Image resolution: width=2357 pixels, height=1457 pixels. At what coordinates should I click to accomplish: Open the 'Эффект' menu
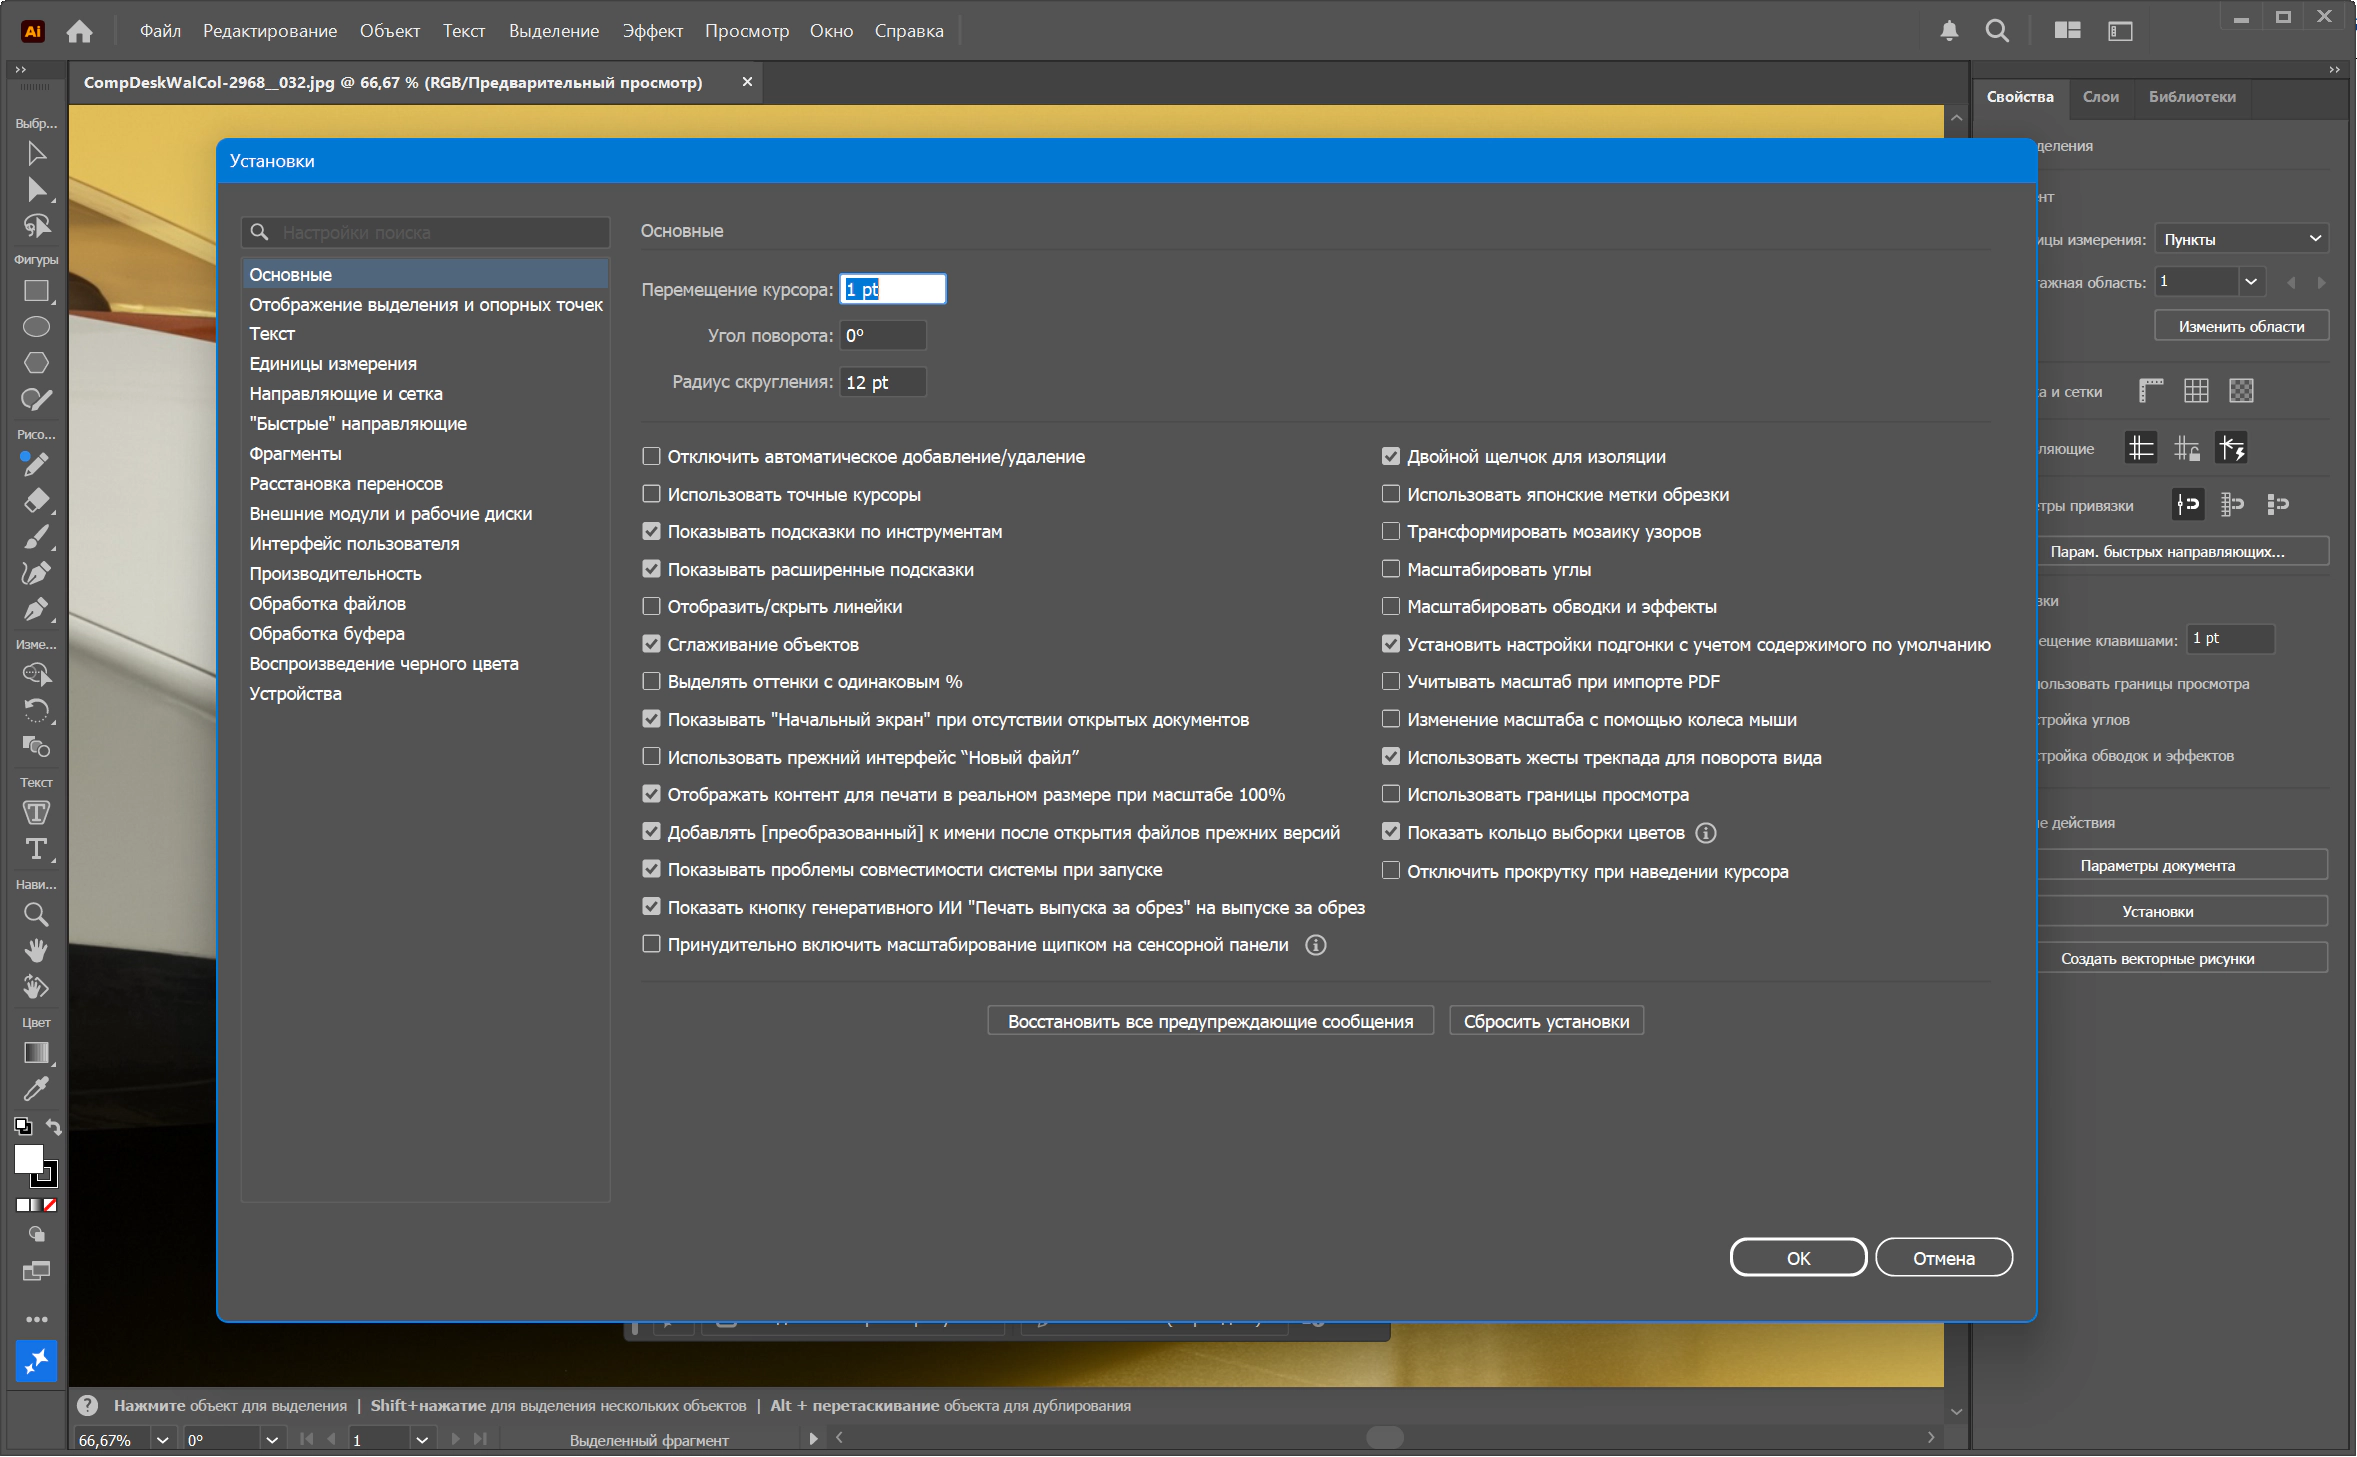(652, 31)
